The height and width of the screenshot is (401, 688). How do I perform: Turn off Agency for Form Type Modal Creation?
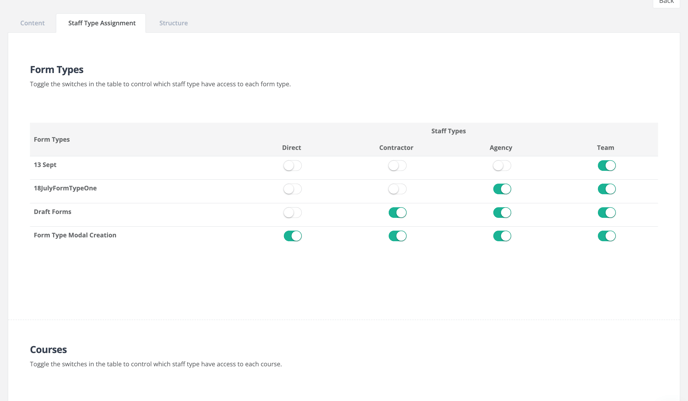pos(502,236)
